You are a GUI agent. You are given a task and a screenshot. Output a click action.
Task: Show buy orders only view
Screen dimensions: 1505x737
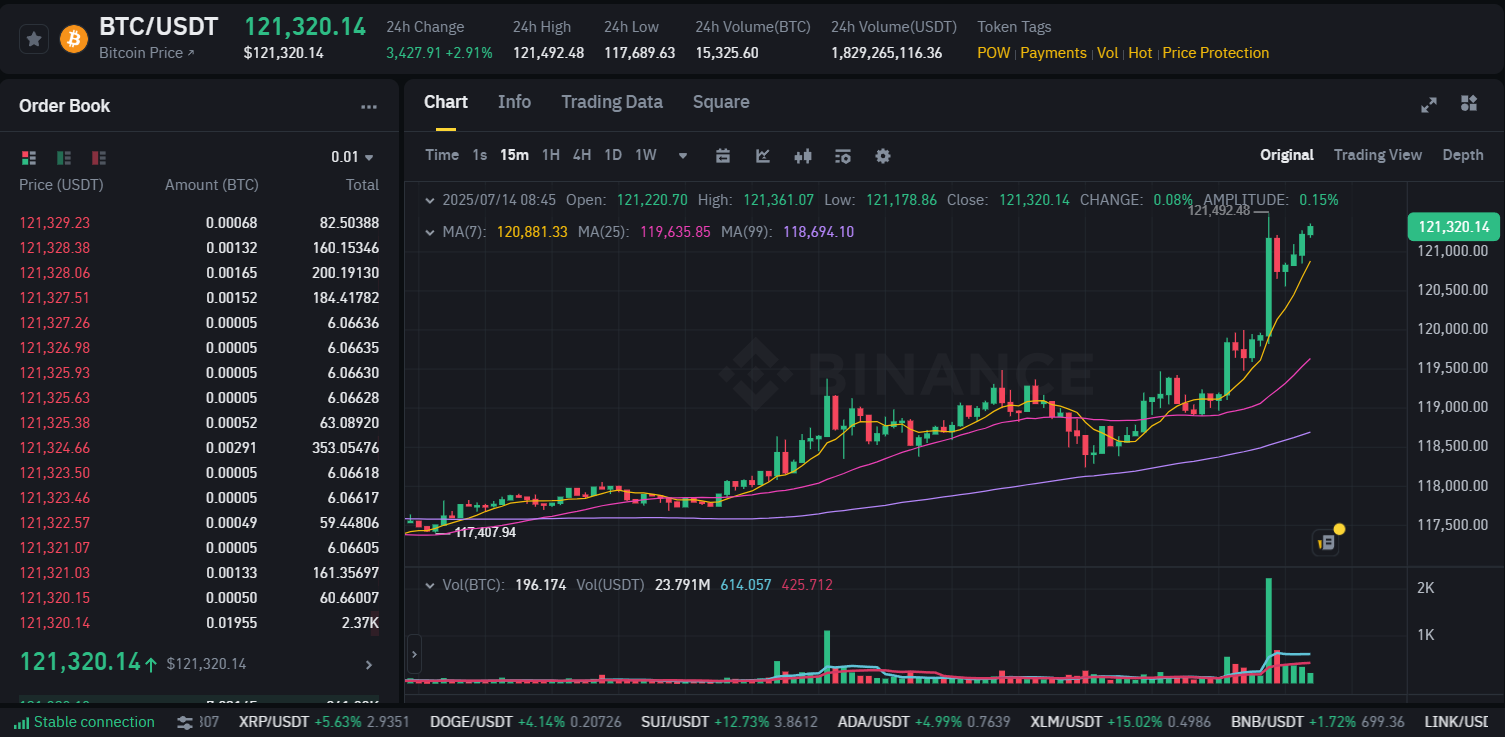click(x=64, y=157)
